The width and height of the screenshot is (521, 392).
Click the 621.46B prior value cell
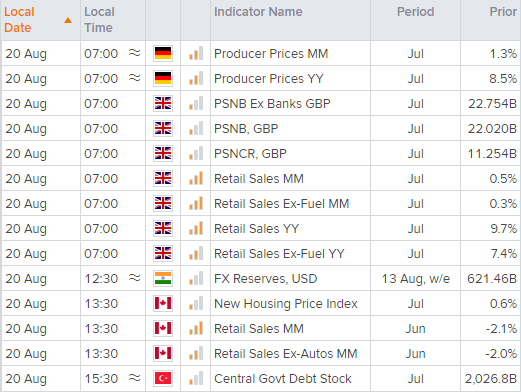click(x=492, y=278)
